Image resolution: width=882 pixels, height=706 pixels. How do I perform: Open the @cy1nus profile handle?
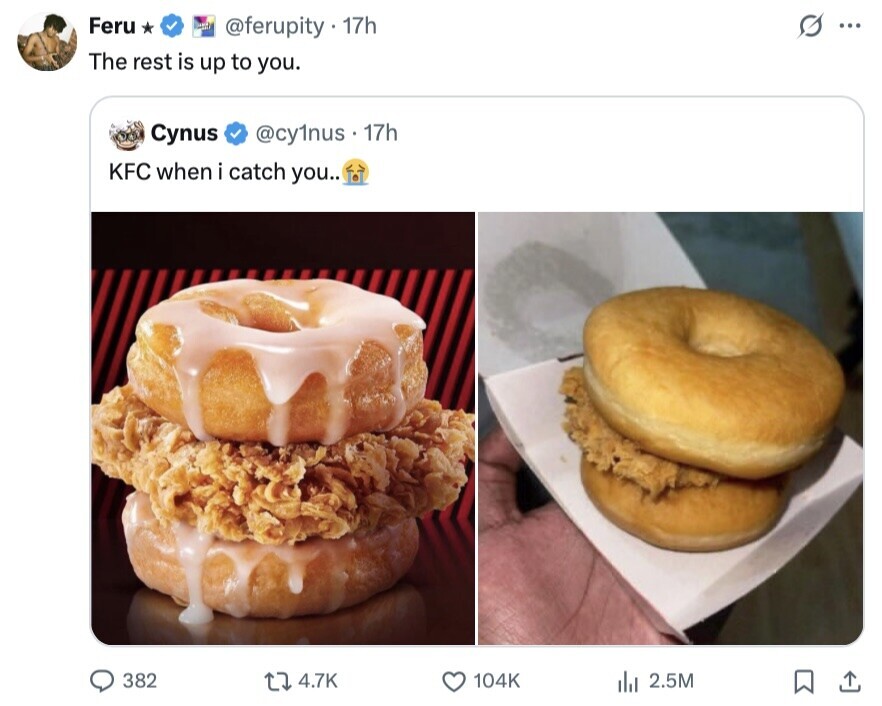pos(300,132)
